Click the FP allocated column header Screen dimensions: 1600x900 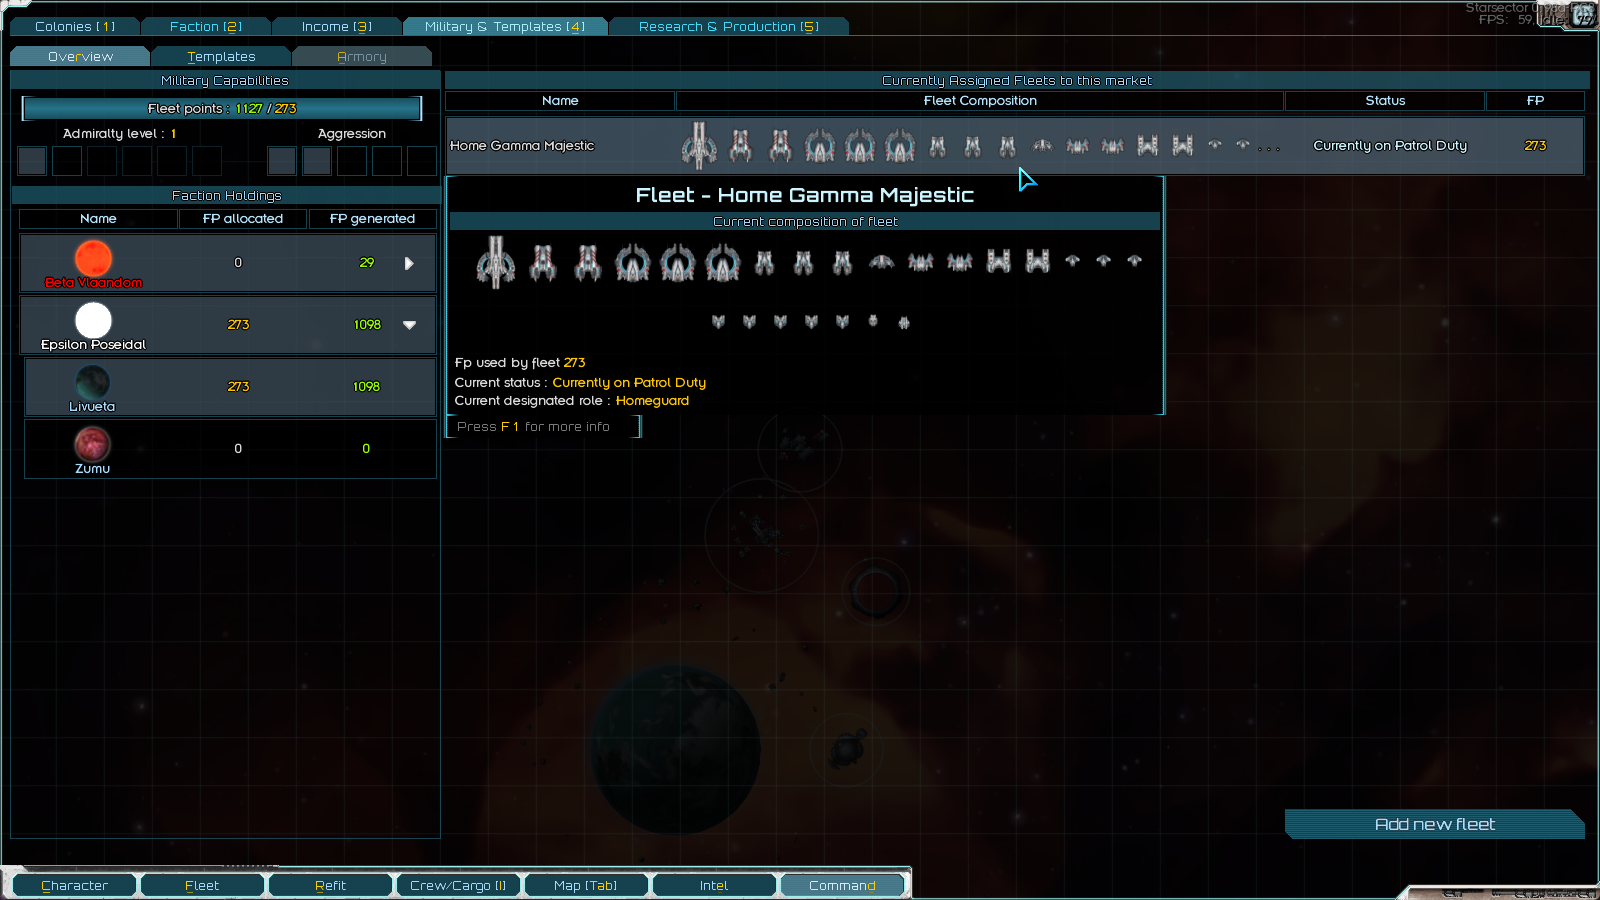click(243, 219)
